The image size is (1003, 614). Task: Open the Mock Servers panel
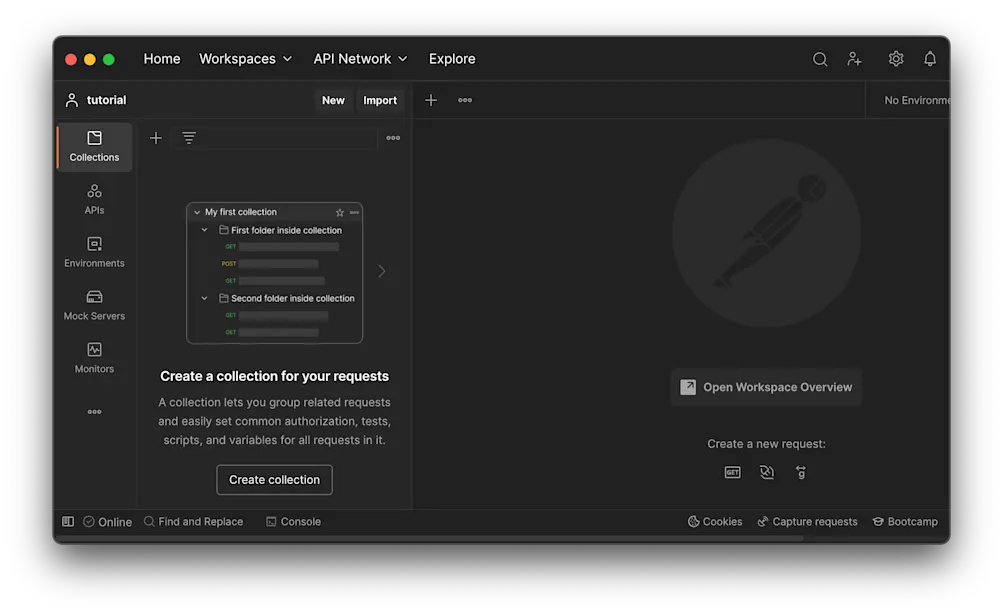click(x=93, y=306)
